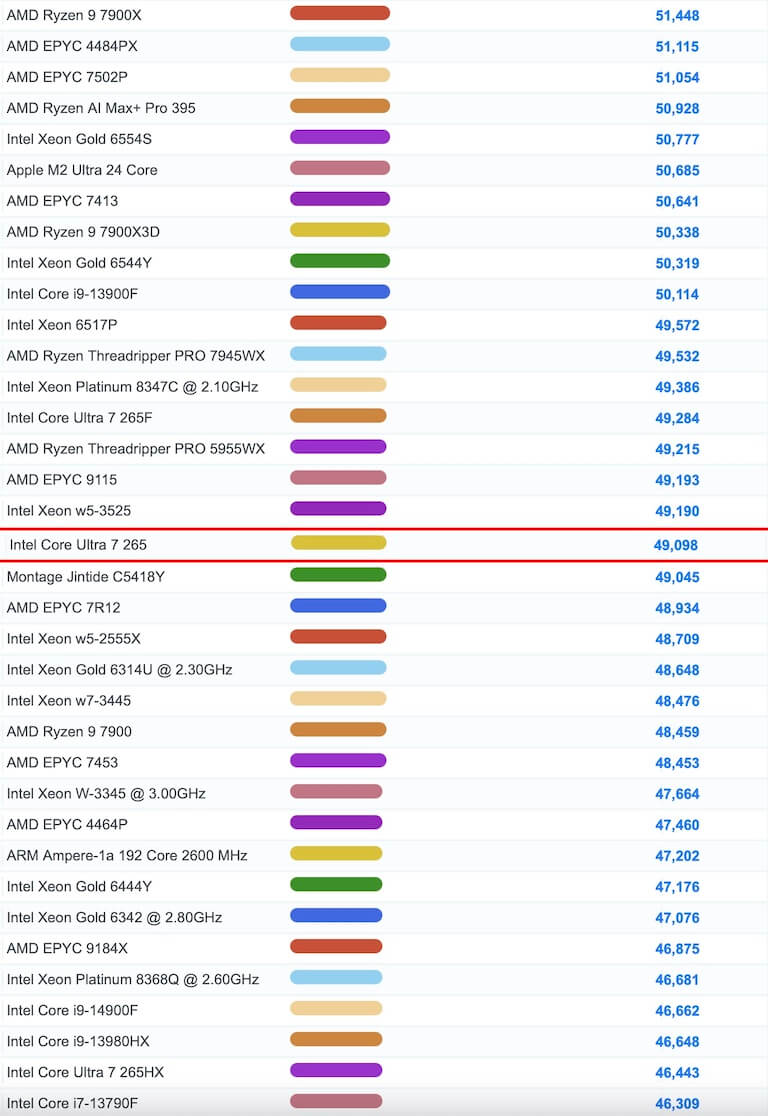
Task: Click the green bar beside Intel Xeon Gold 6544Y
Action: pyautogui.click(x=340, y=262)
